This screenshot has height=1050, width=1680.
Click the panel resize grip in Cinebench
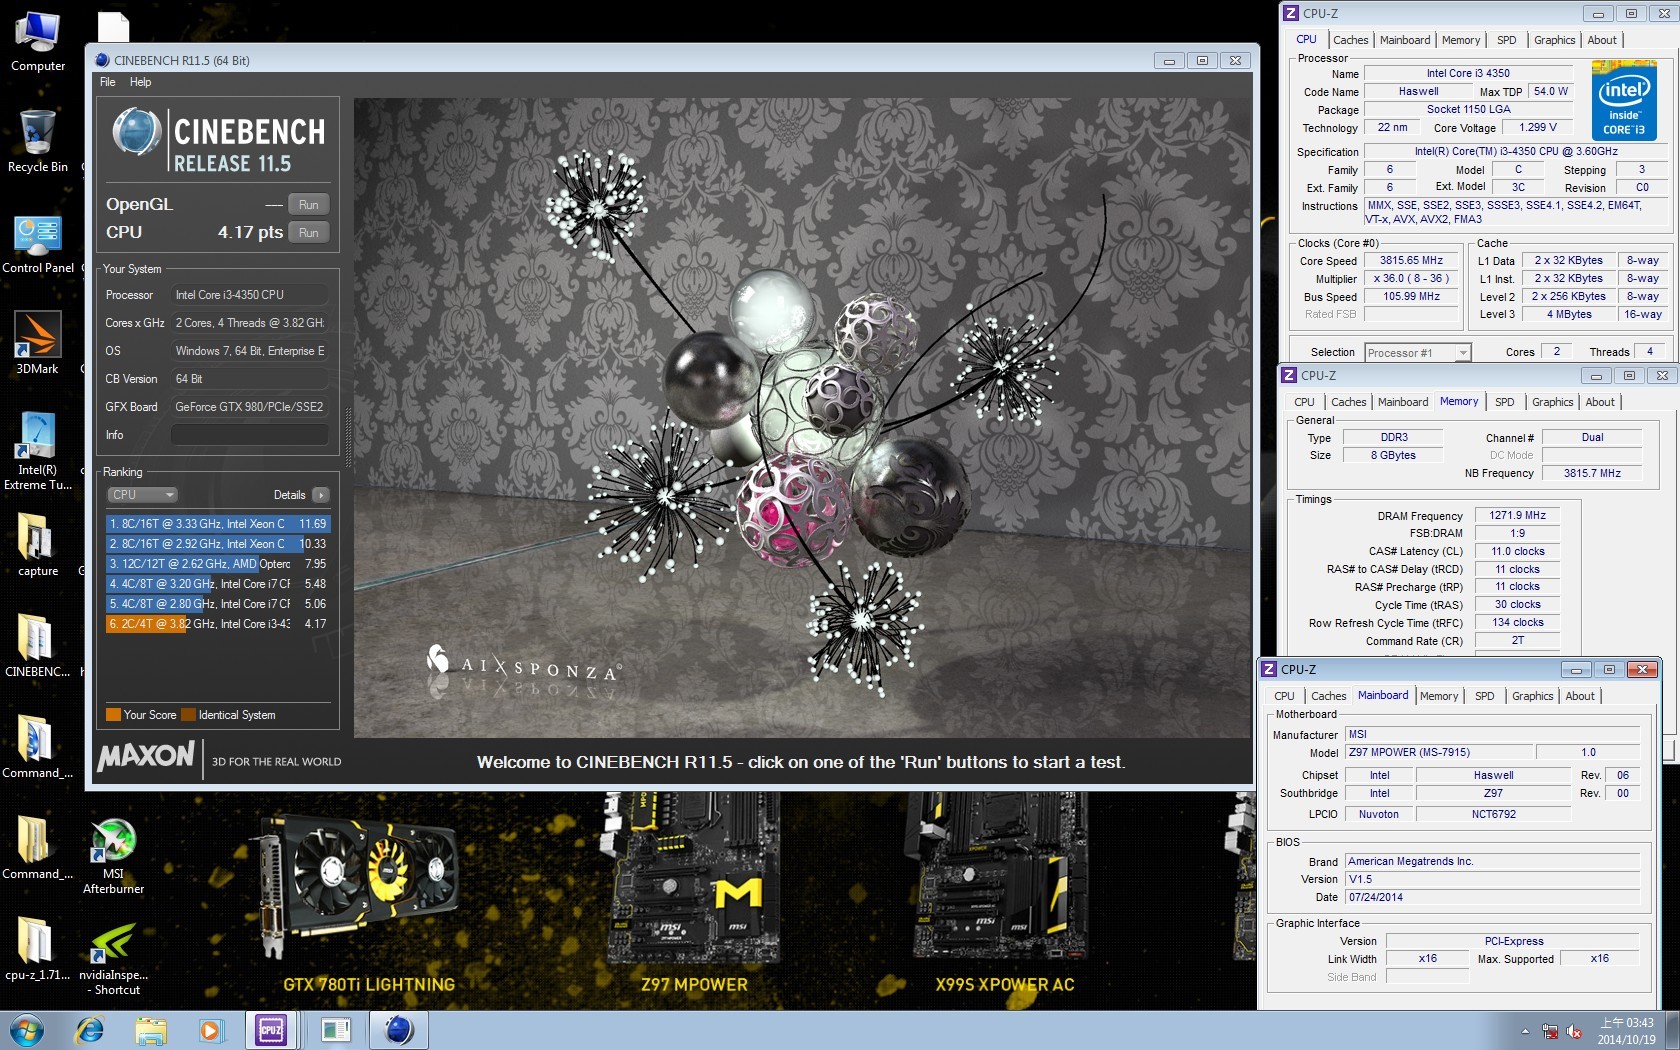pos(347,436)
